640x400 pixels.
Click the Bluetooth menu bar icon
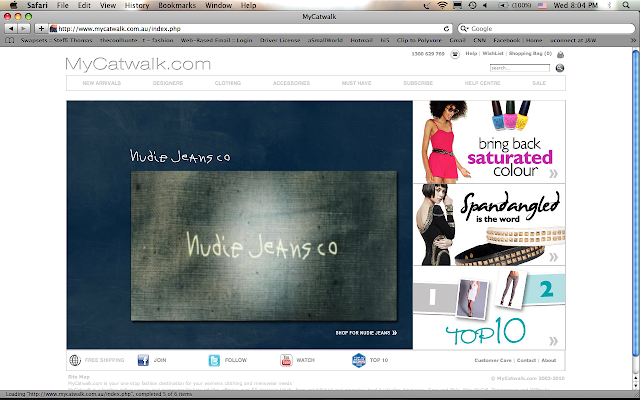(610, 5)
